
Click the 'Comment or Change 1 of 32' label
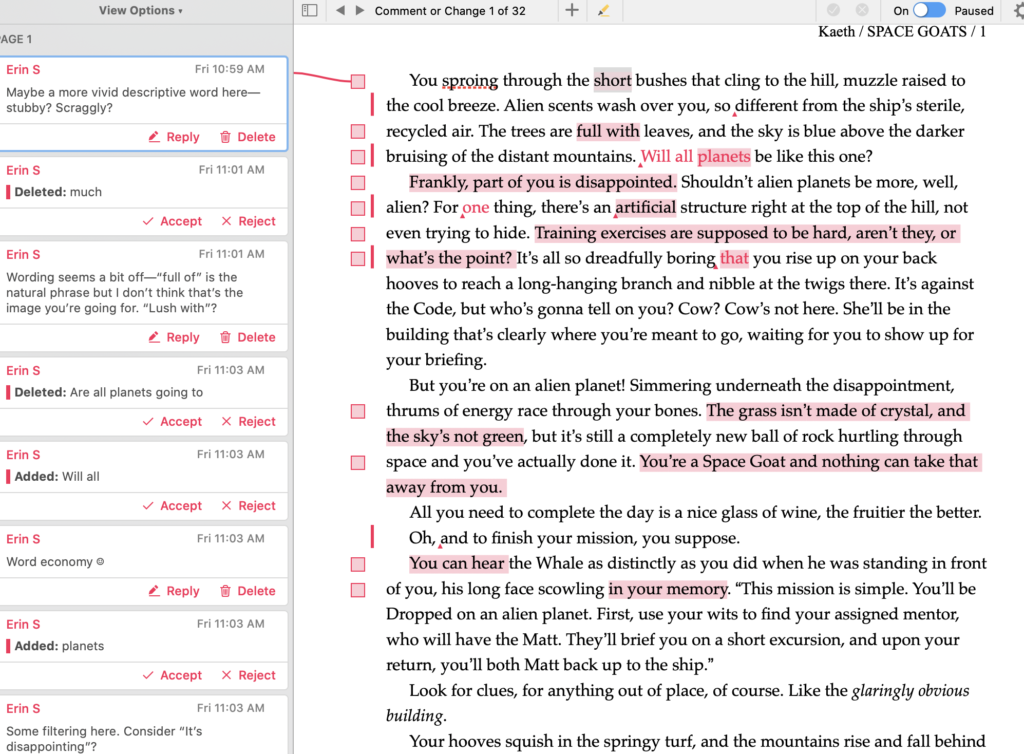[450, 11]
